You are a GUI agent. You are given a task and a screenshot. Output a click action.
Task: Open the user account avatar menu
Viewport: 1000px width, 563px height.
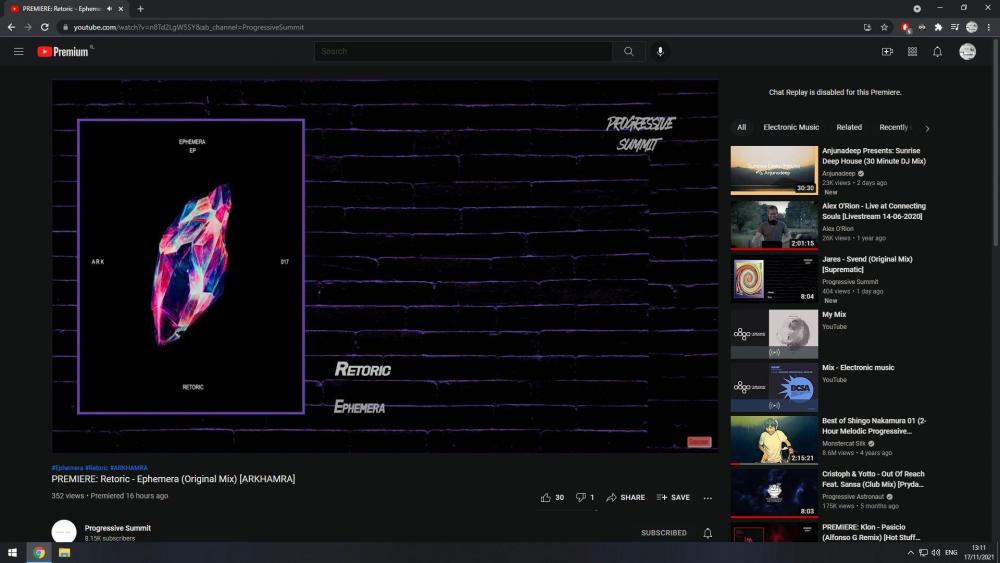coord(967,52)
